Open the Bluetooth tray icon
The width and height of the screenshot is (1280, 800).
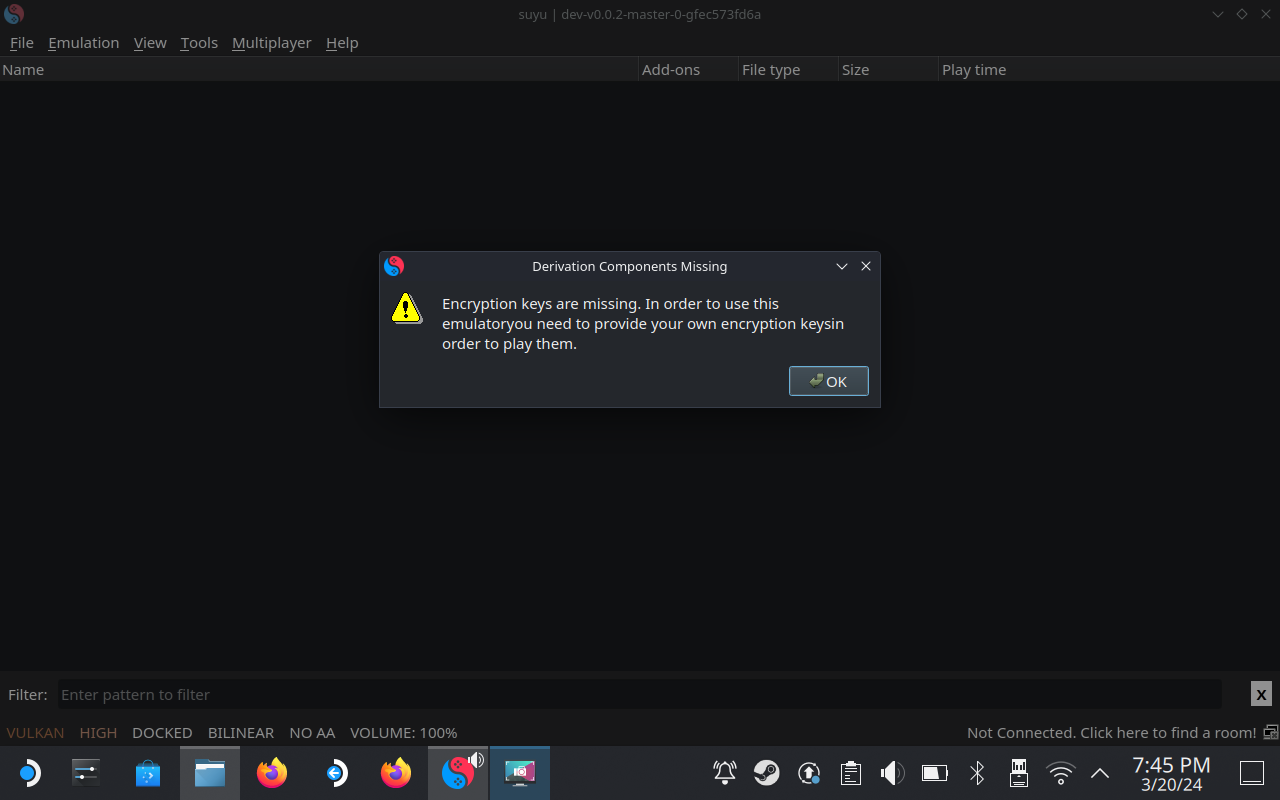pyautogui.click(x=978, y=773)
